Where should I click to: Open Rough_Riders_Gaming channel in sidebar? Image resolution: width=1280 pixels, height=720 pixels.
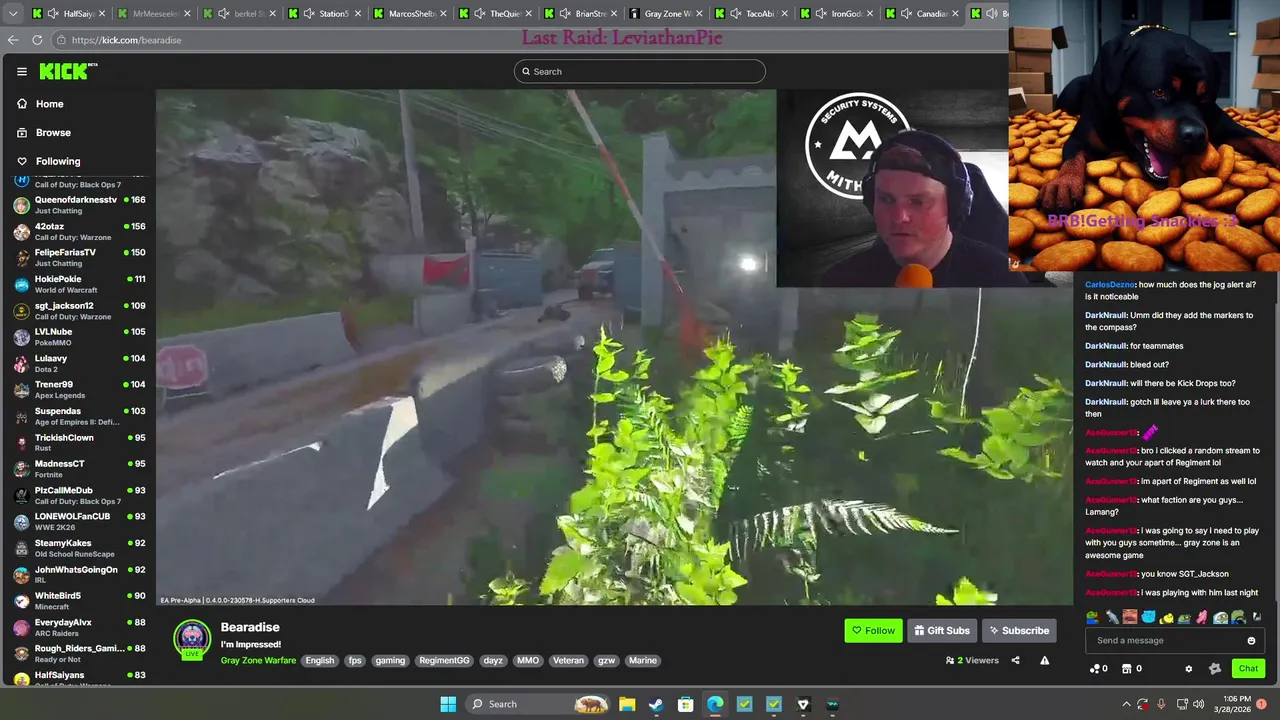click(78, 653)
